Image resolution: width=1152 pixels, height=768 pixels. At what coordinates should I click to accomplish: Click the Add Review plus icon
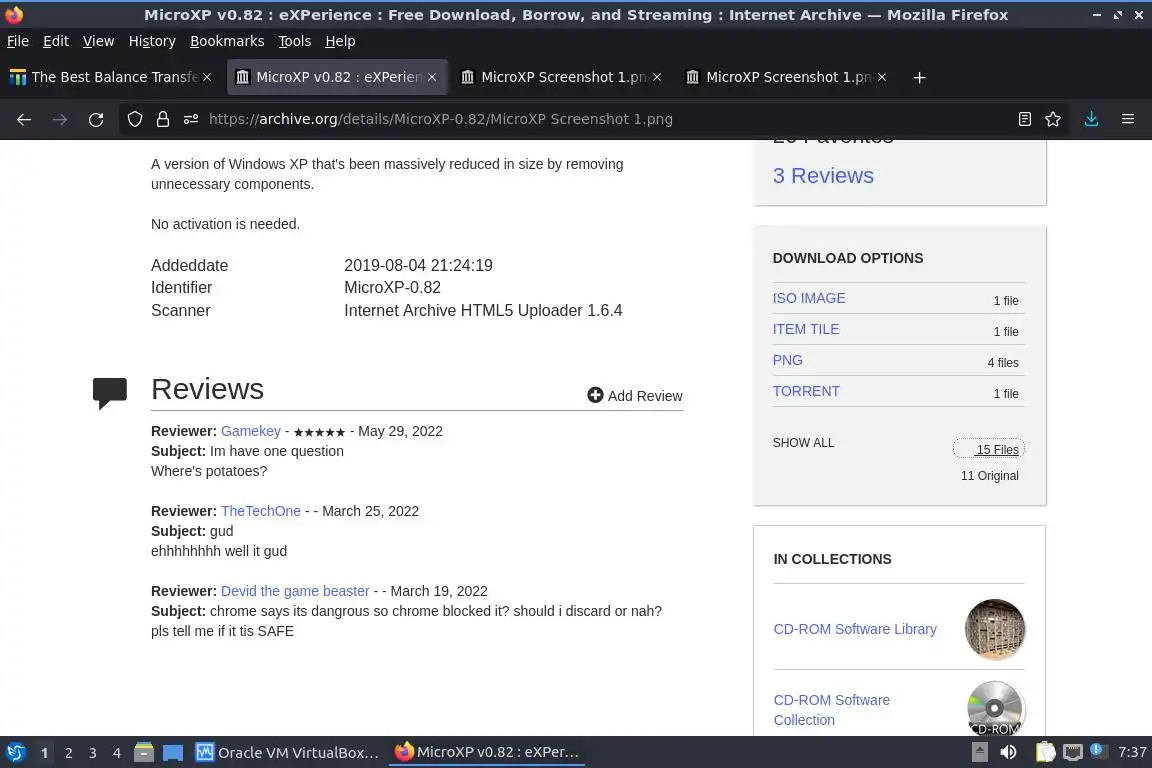point(595,395)
